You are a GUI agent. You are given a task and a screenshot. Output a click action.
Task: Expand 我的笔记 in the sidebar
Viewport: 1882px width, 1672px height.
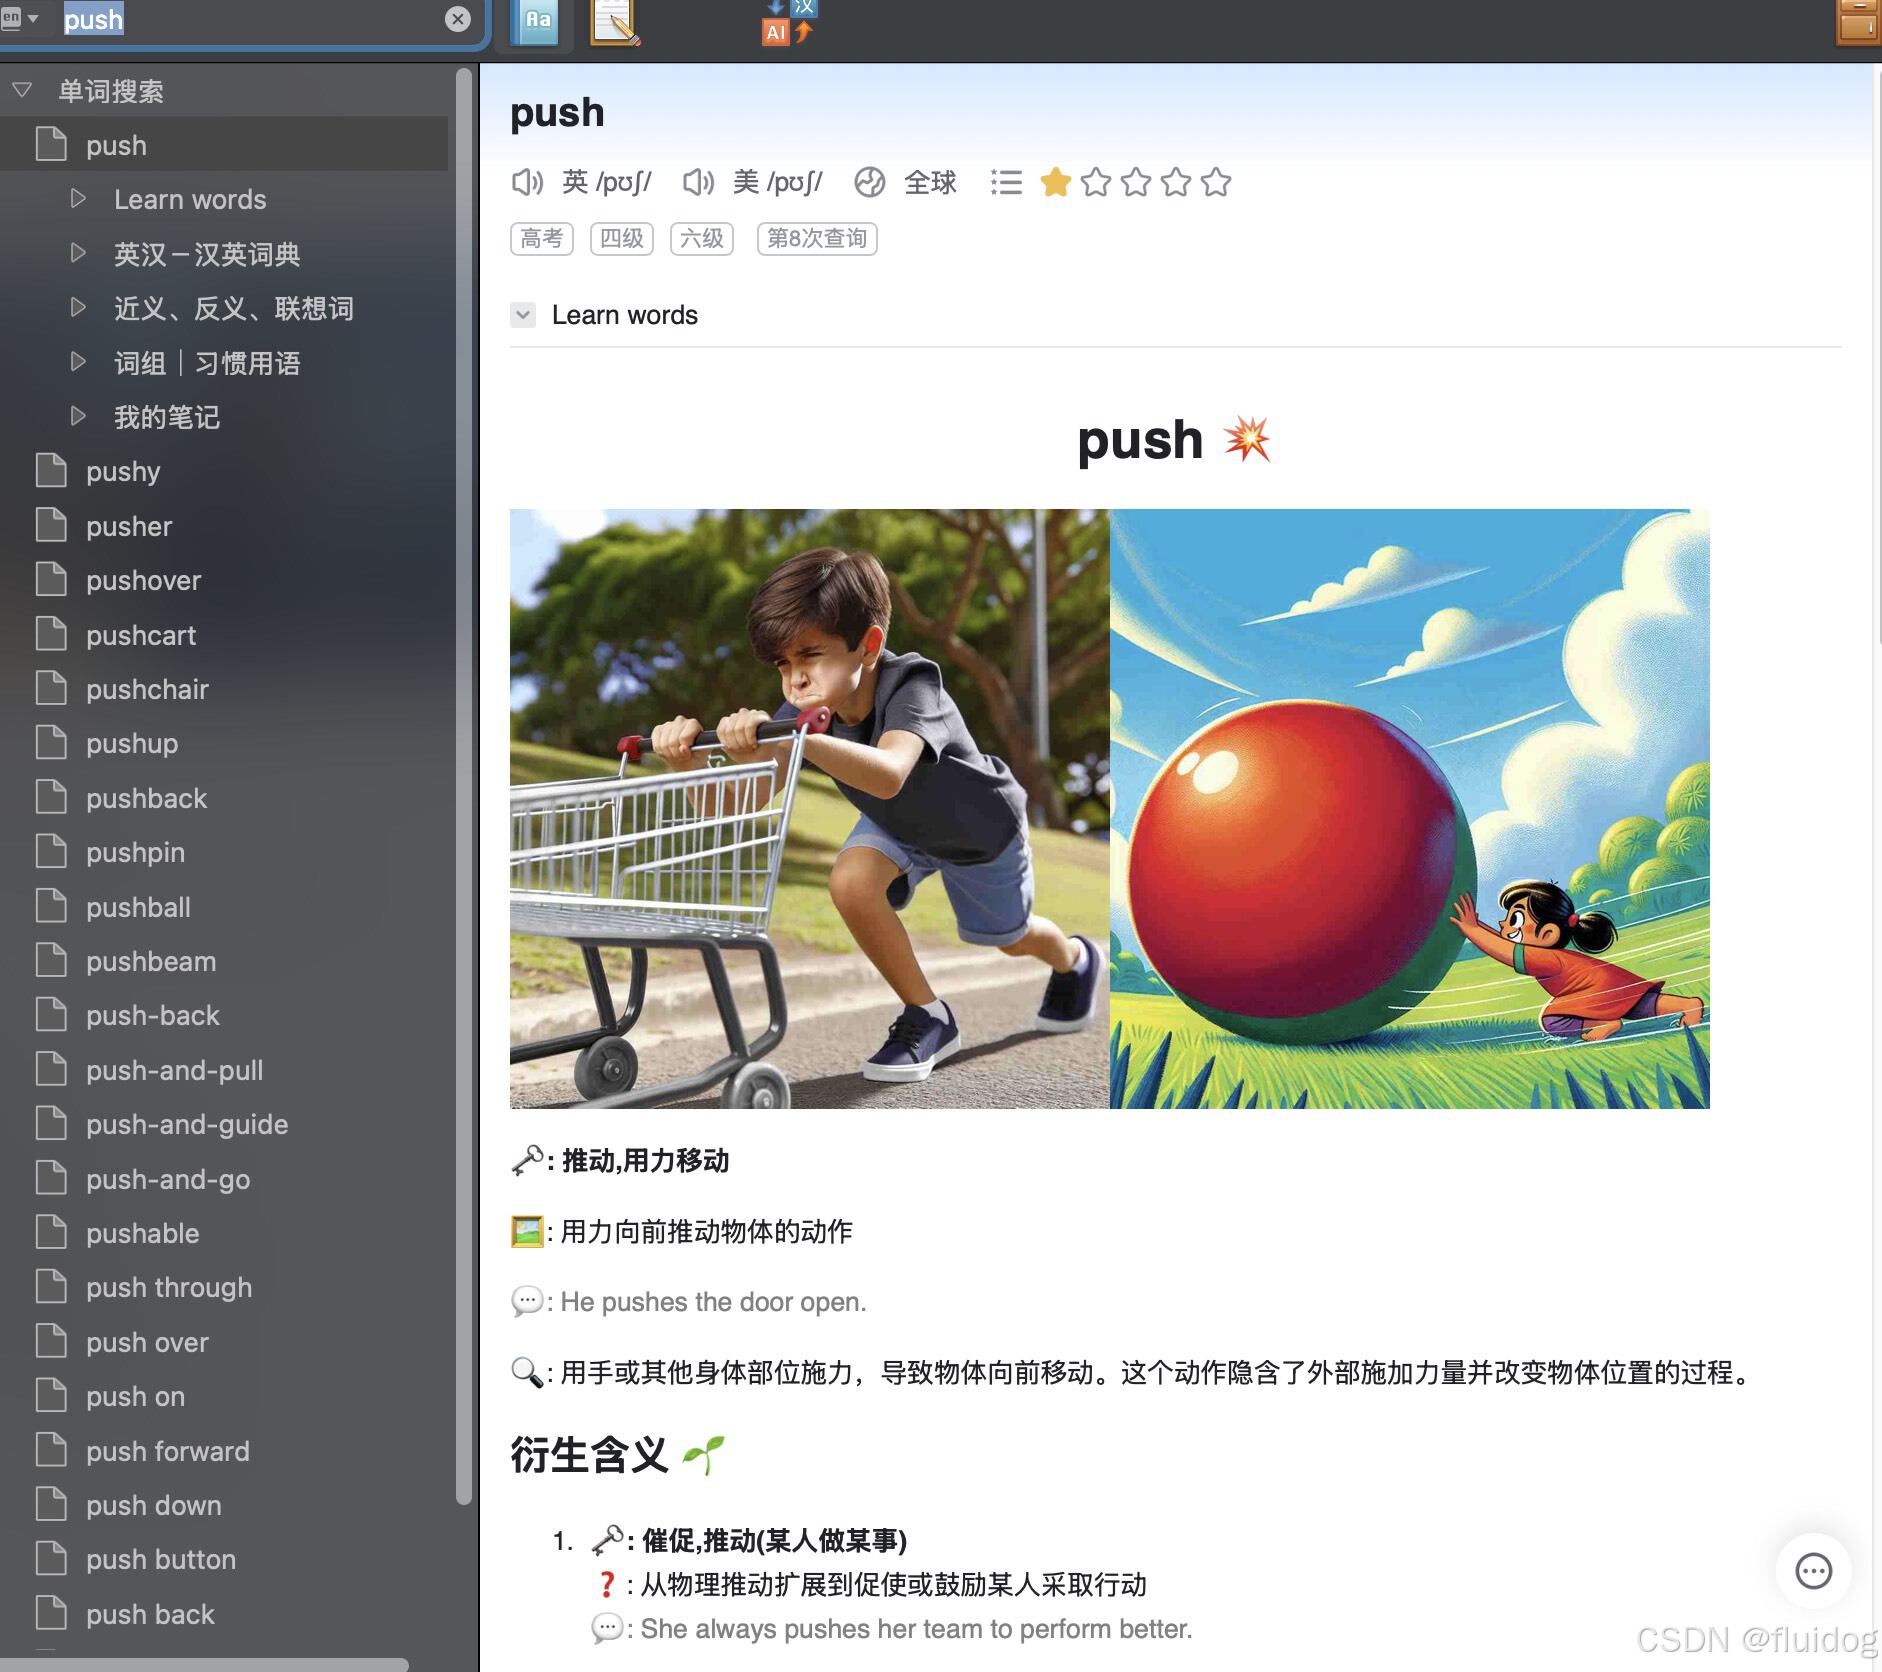coord(78,417)
